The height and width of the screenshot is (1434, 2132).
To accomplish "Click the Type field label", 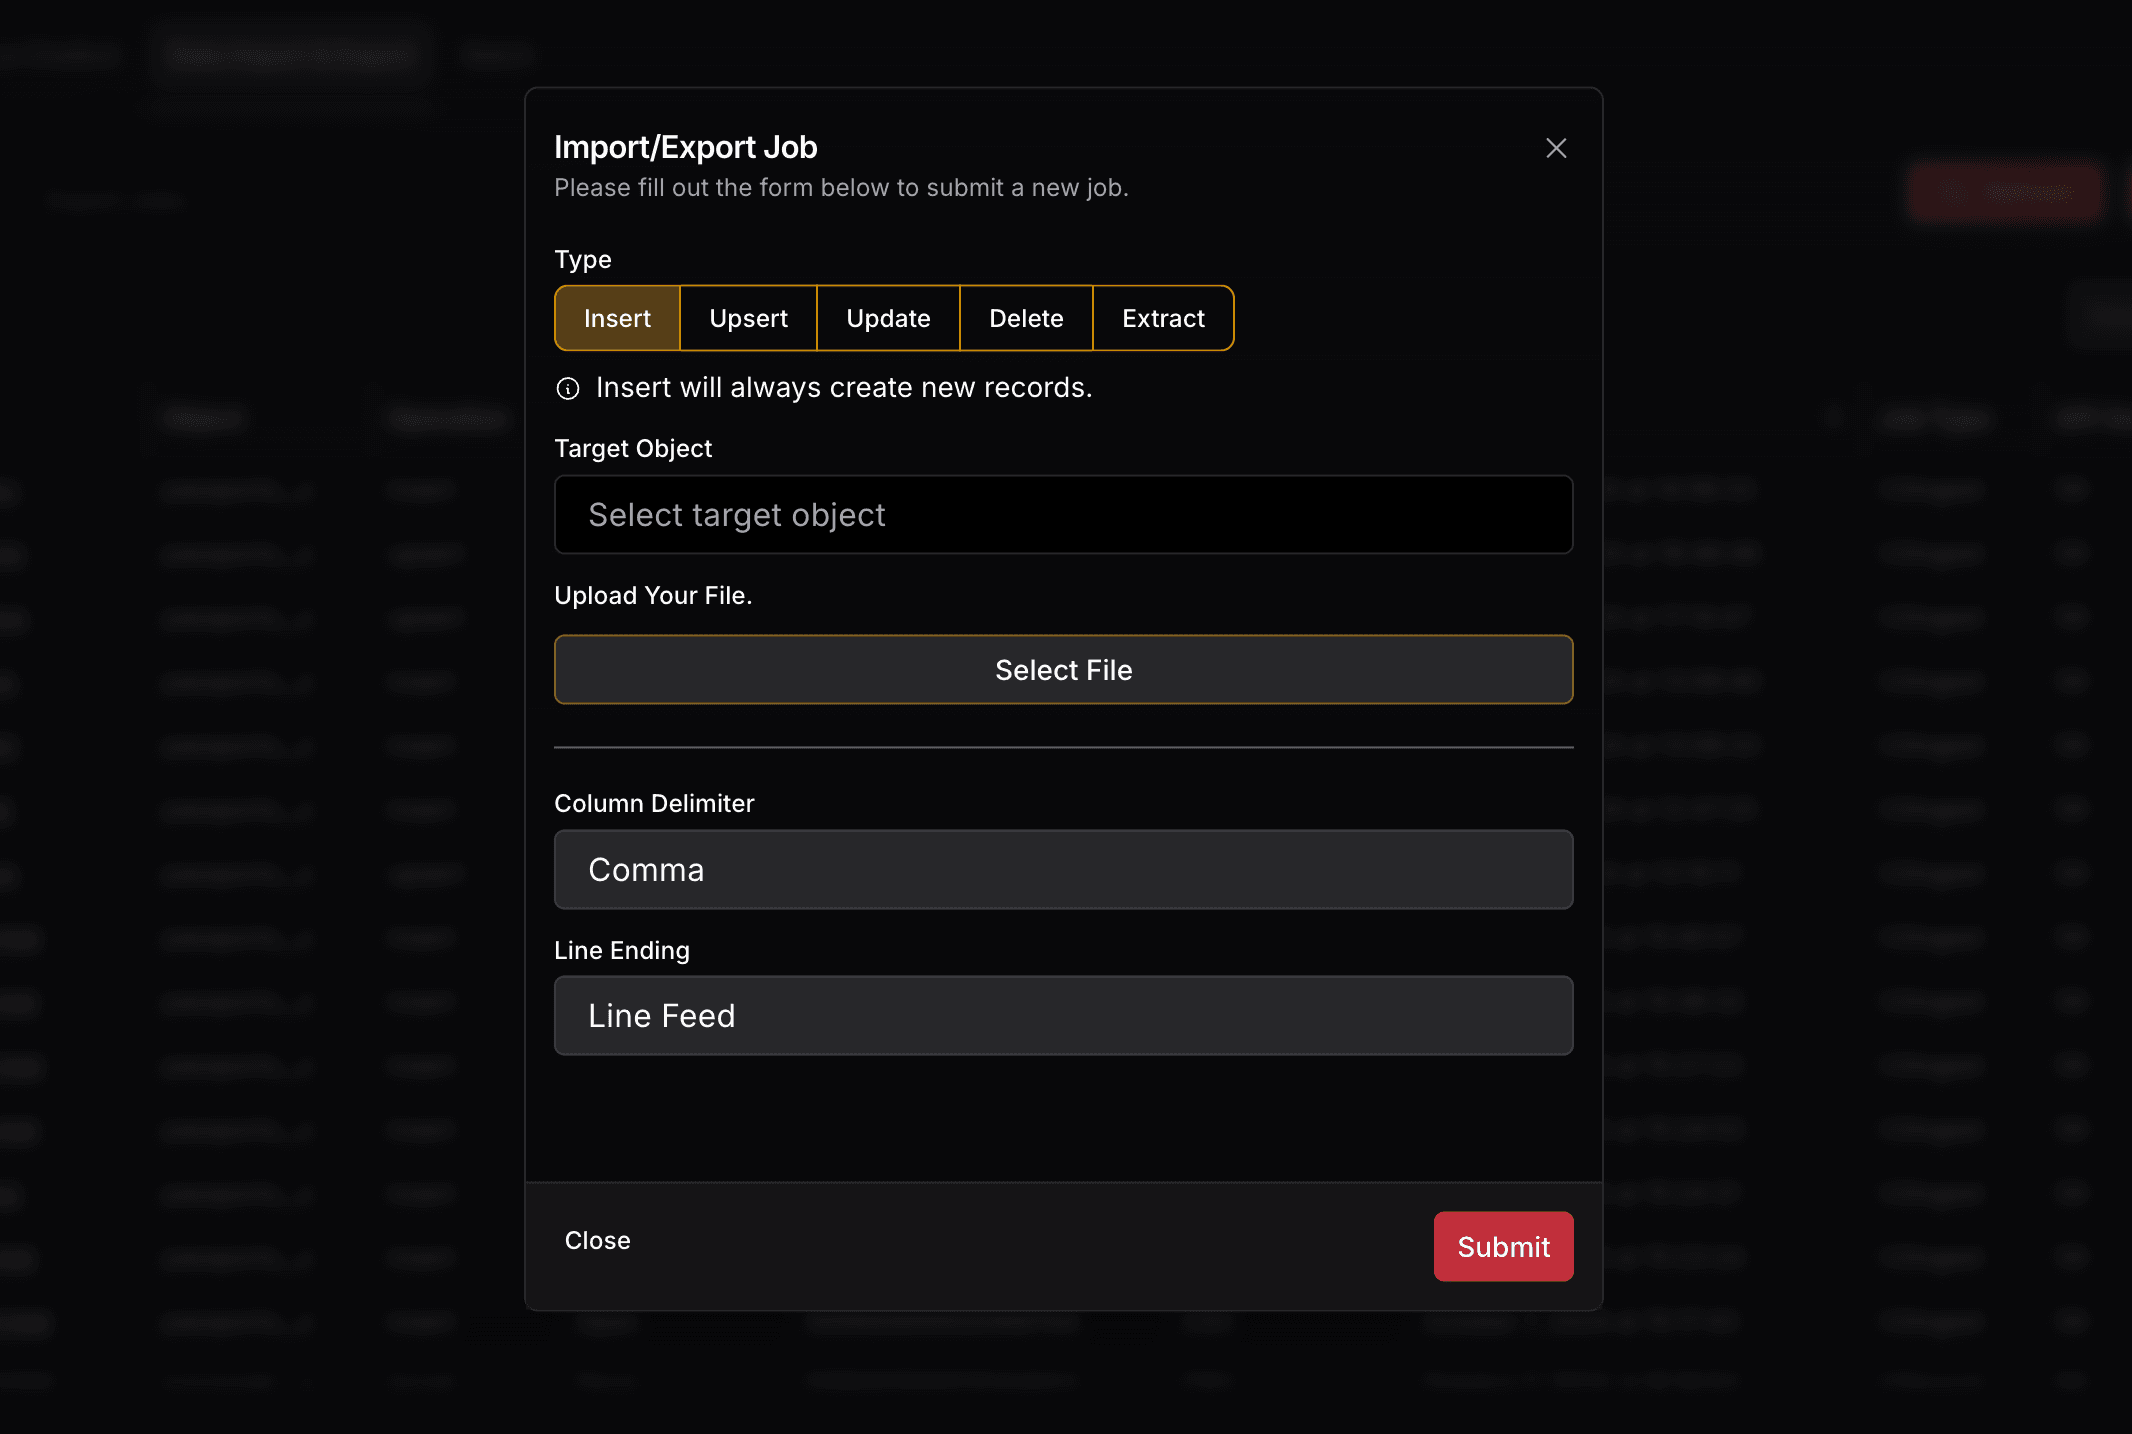I will pyautogui.click(x=583, y=259).
